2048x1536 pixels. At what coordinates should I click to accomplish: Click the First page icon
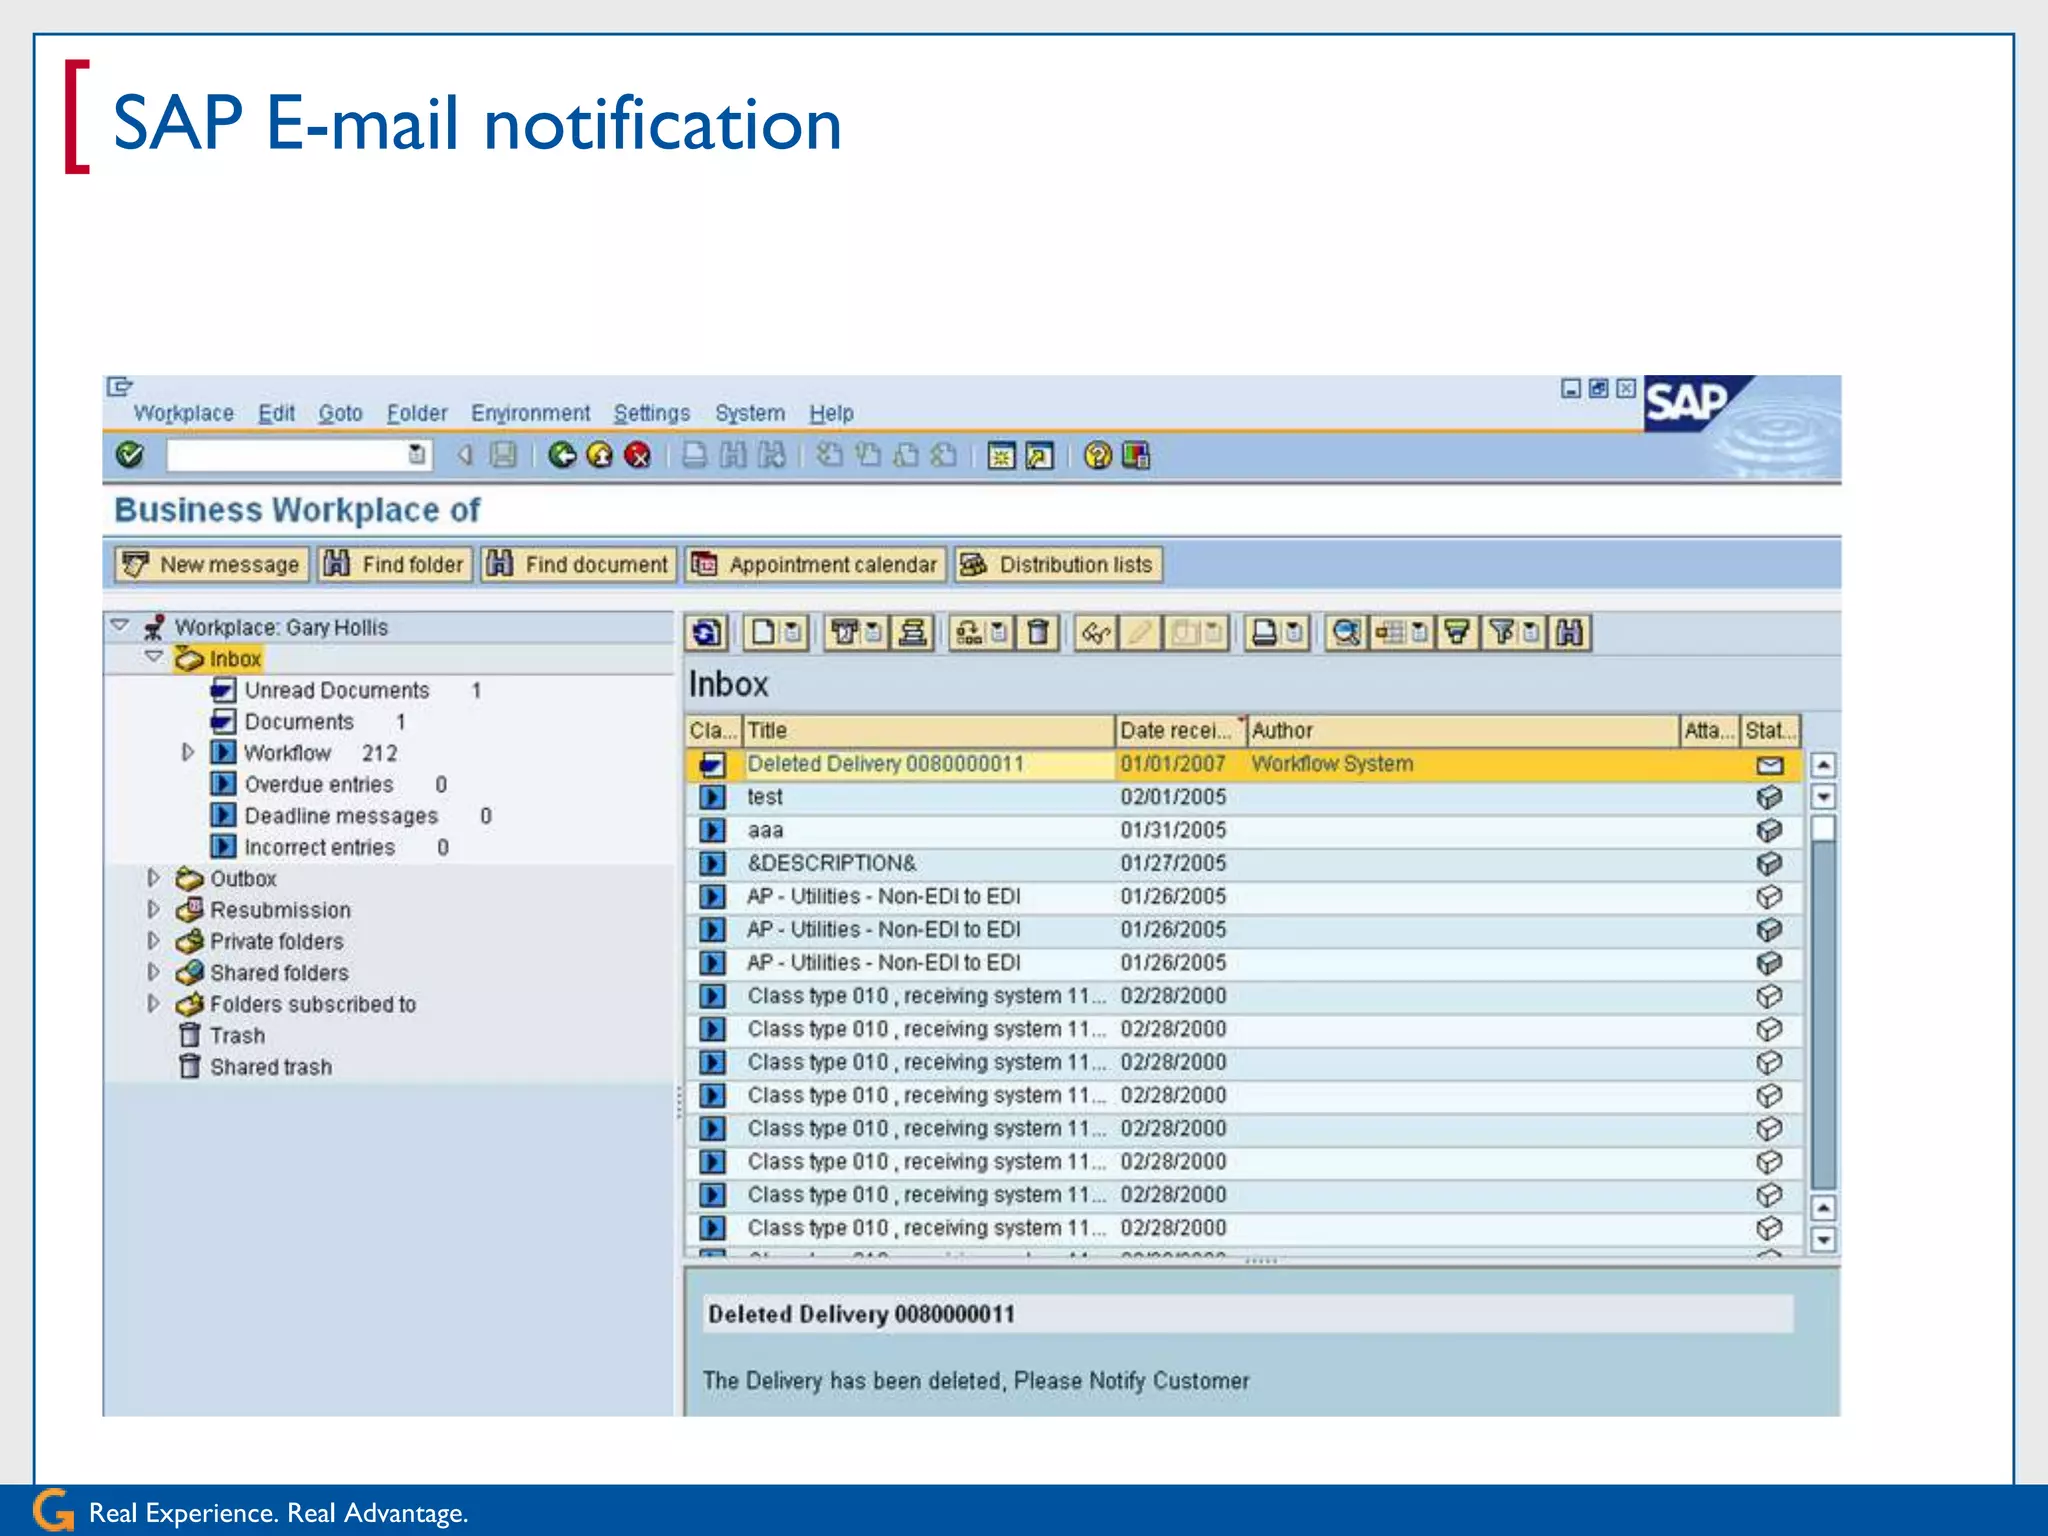[828, 456]
